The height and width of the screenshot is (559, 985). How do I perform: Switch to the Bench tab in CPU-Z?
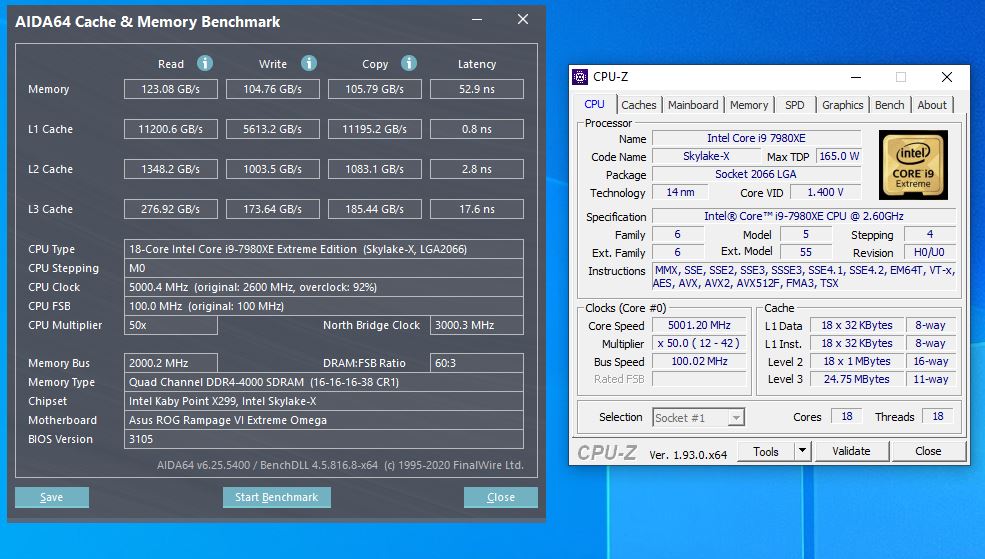(x=890, y=105)
